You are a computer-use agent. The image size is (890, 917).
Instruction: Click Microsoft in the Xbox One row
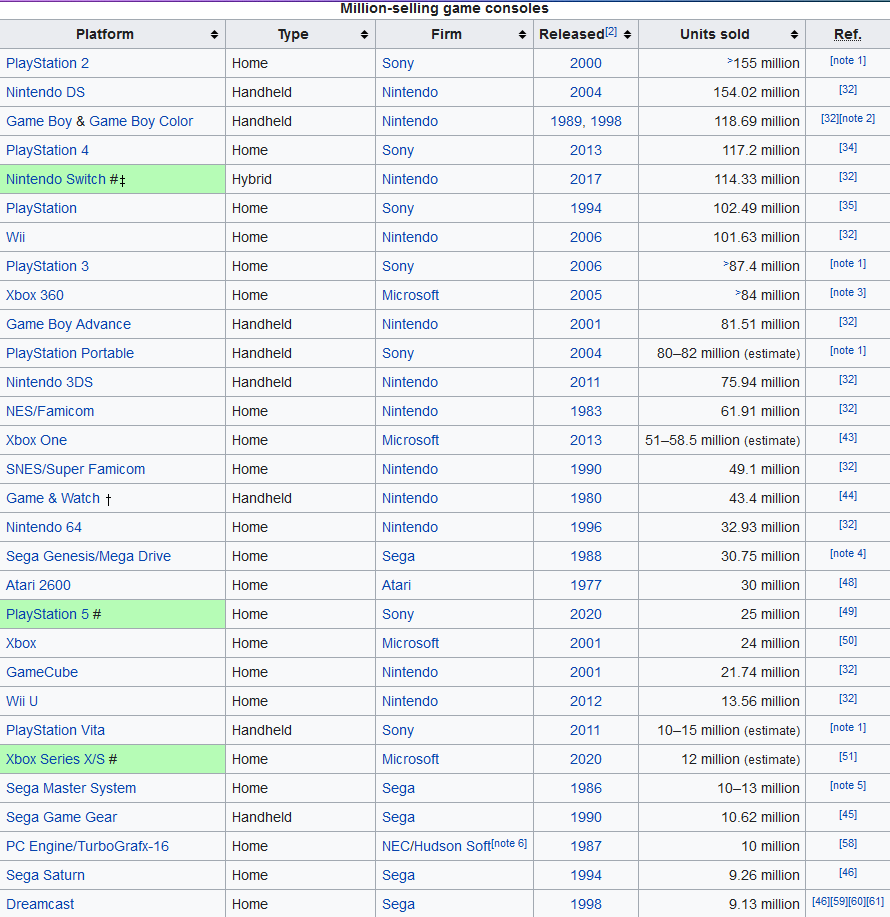(x=410, y=440)
